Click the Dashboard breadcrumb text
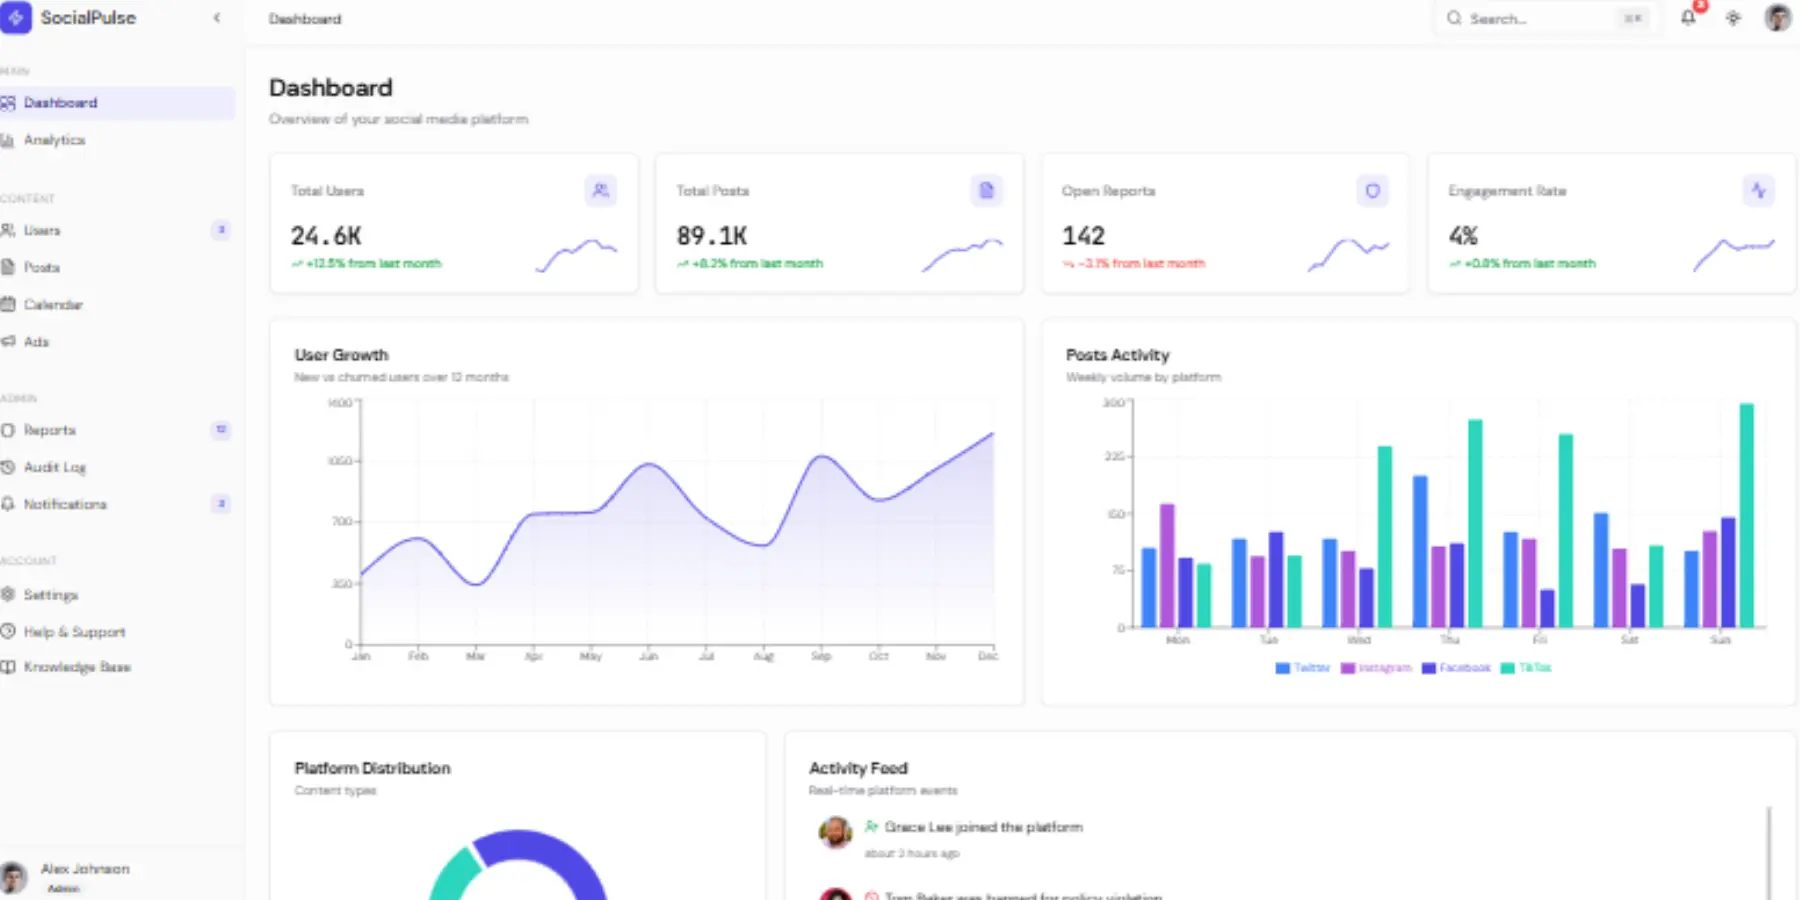Screen dimensions: 1800x900 (305, 19)
